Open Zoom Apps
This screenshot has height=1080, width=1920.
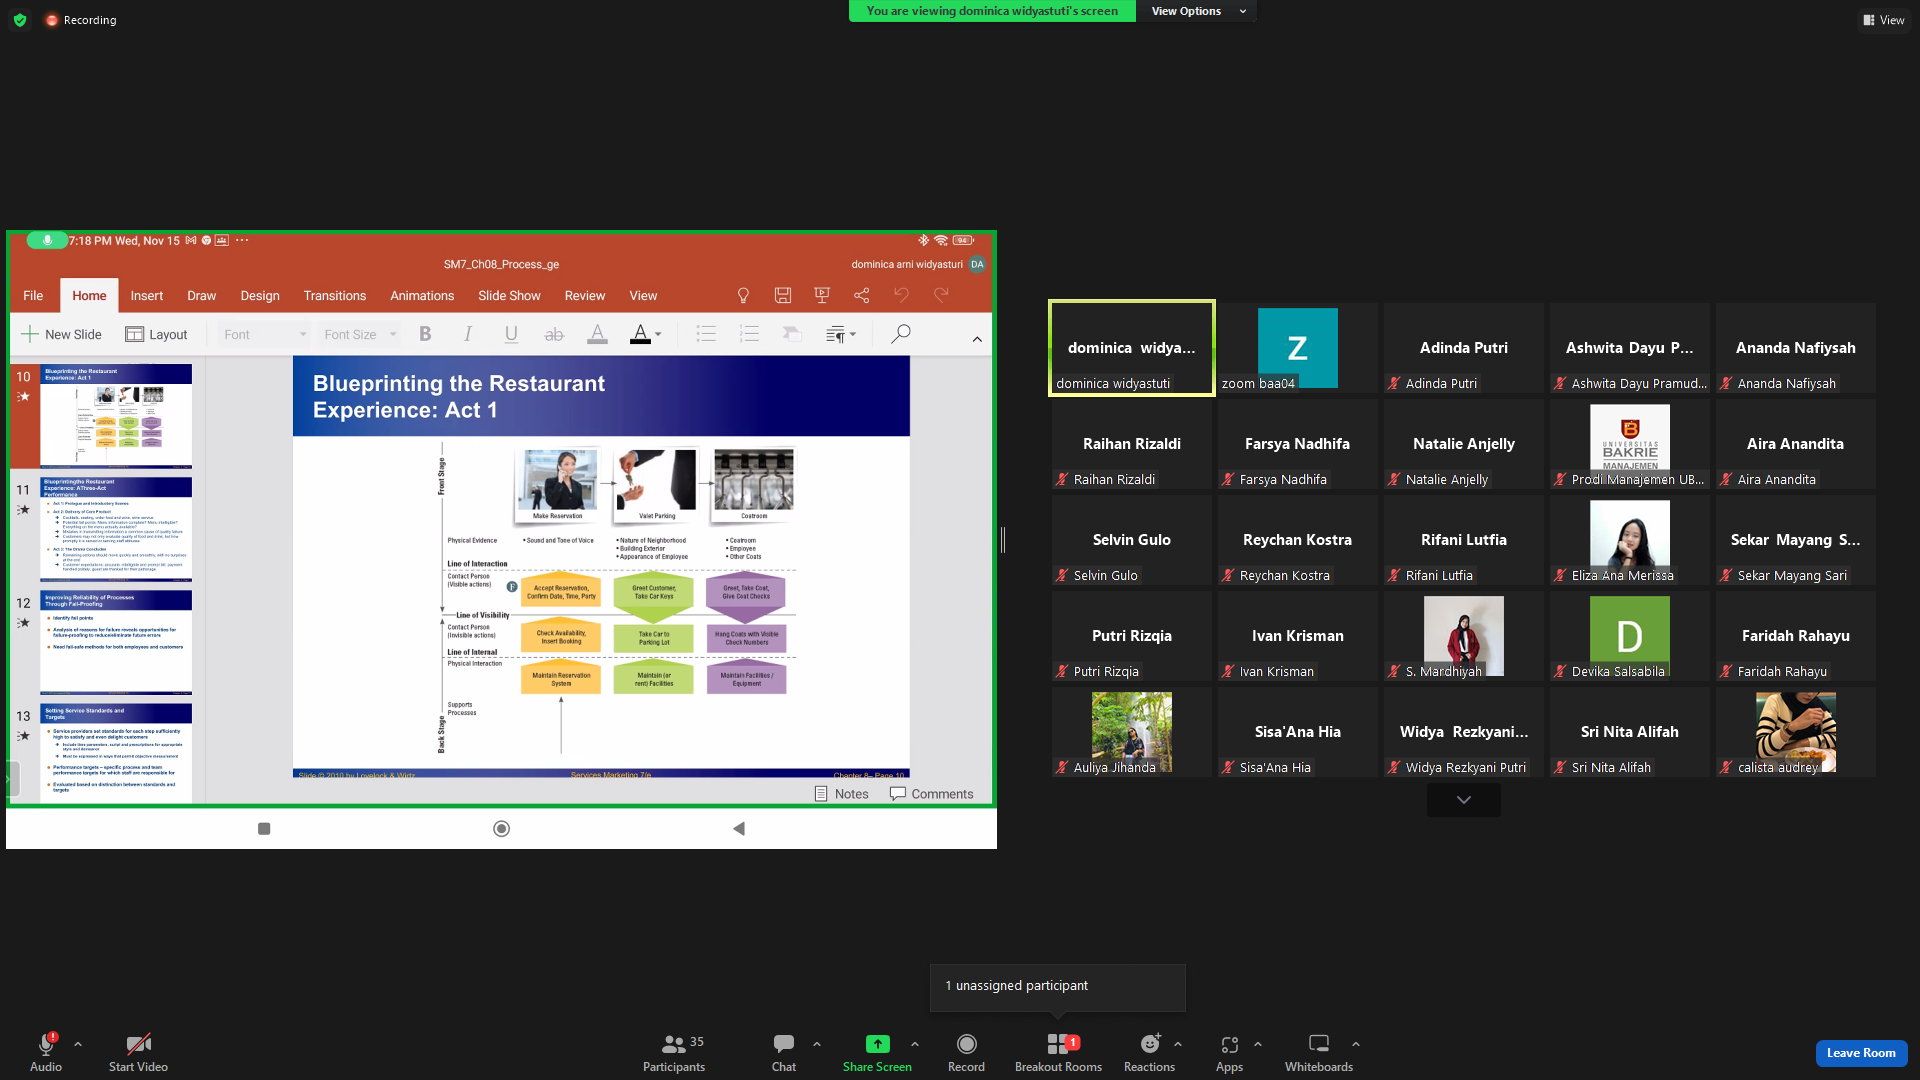tap(1230, 1052)
